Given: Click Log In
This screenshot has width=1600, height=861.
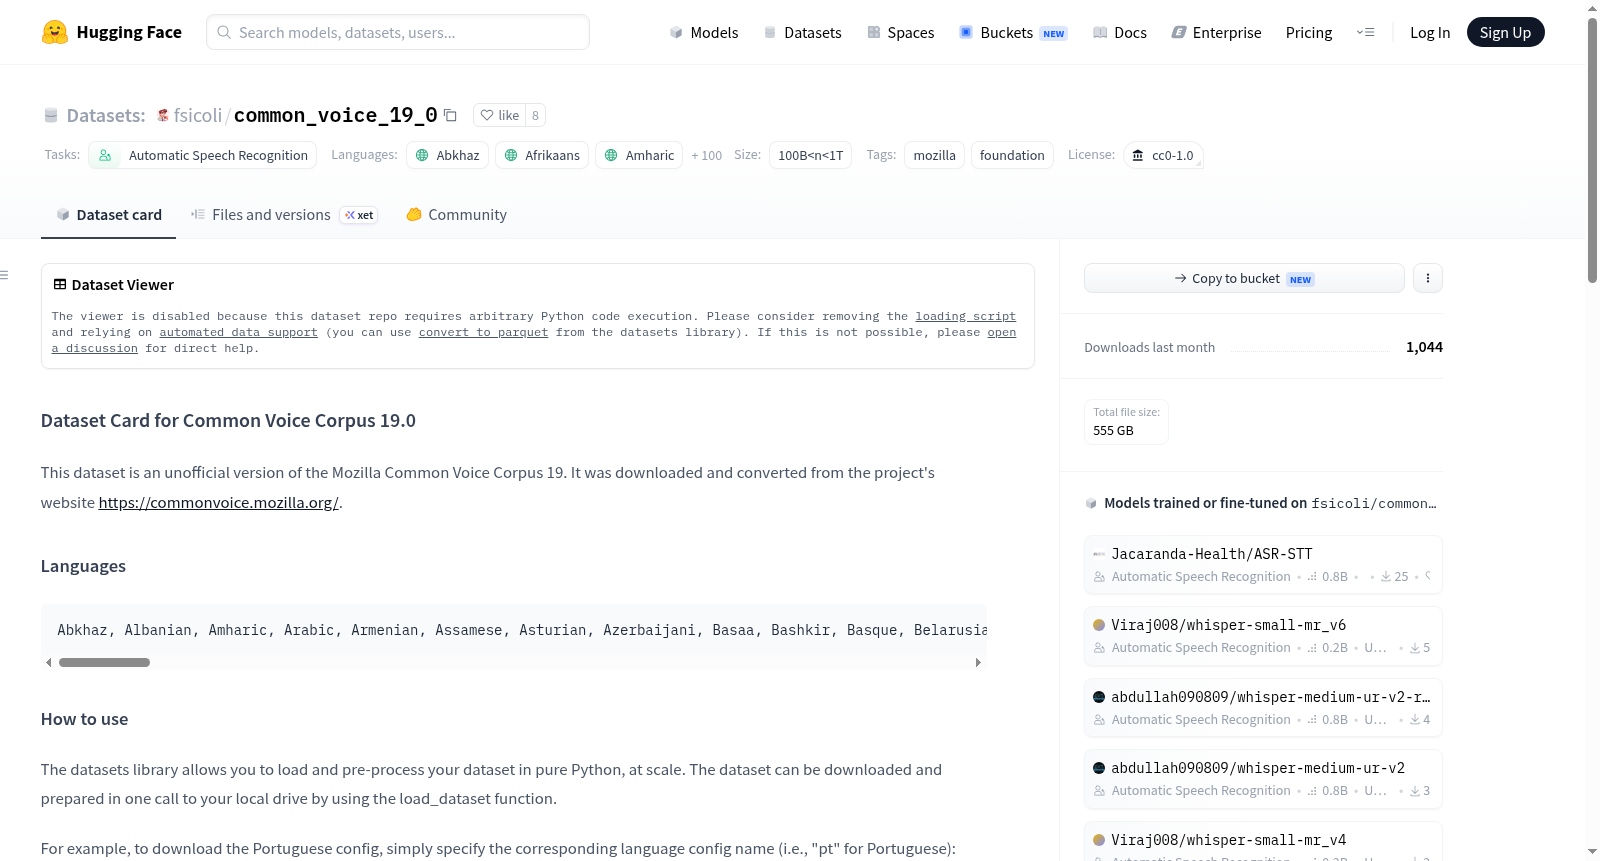Looking at the screenshot, I should [1430, 32].
